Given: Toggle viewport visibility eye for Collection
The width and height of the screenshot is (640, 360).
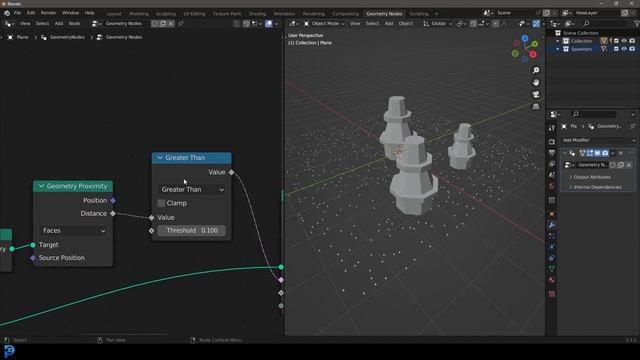Looking at the screenshot, I should click(x=624, y=41).
